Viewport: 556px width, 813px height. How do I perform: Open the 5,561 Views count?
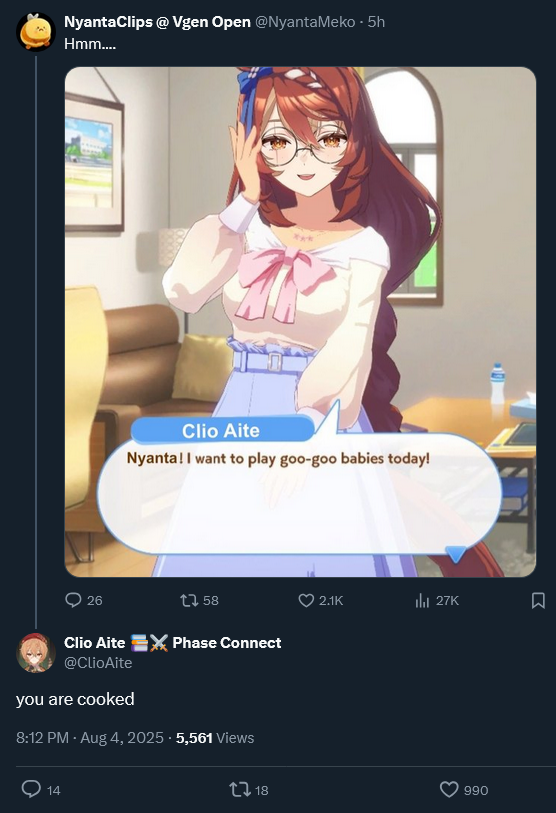215,738
